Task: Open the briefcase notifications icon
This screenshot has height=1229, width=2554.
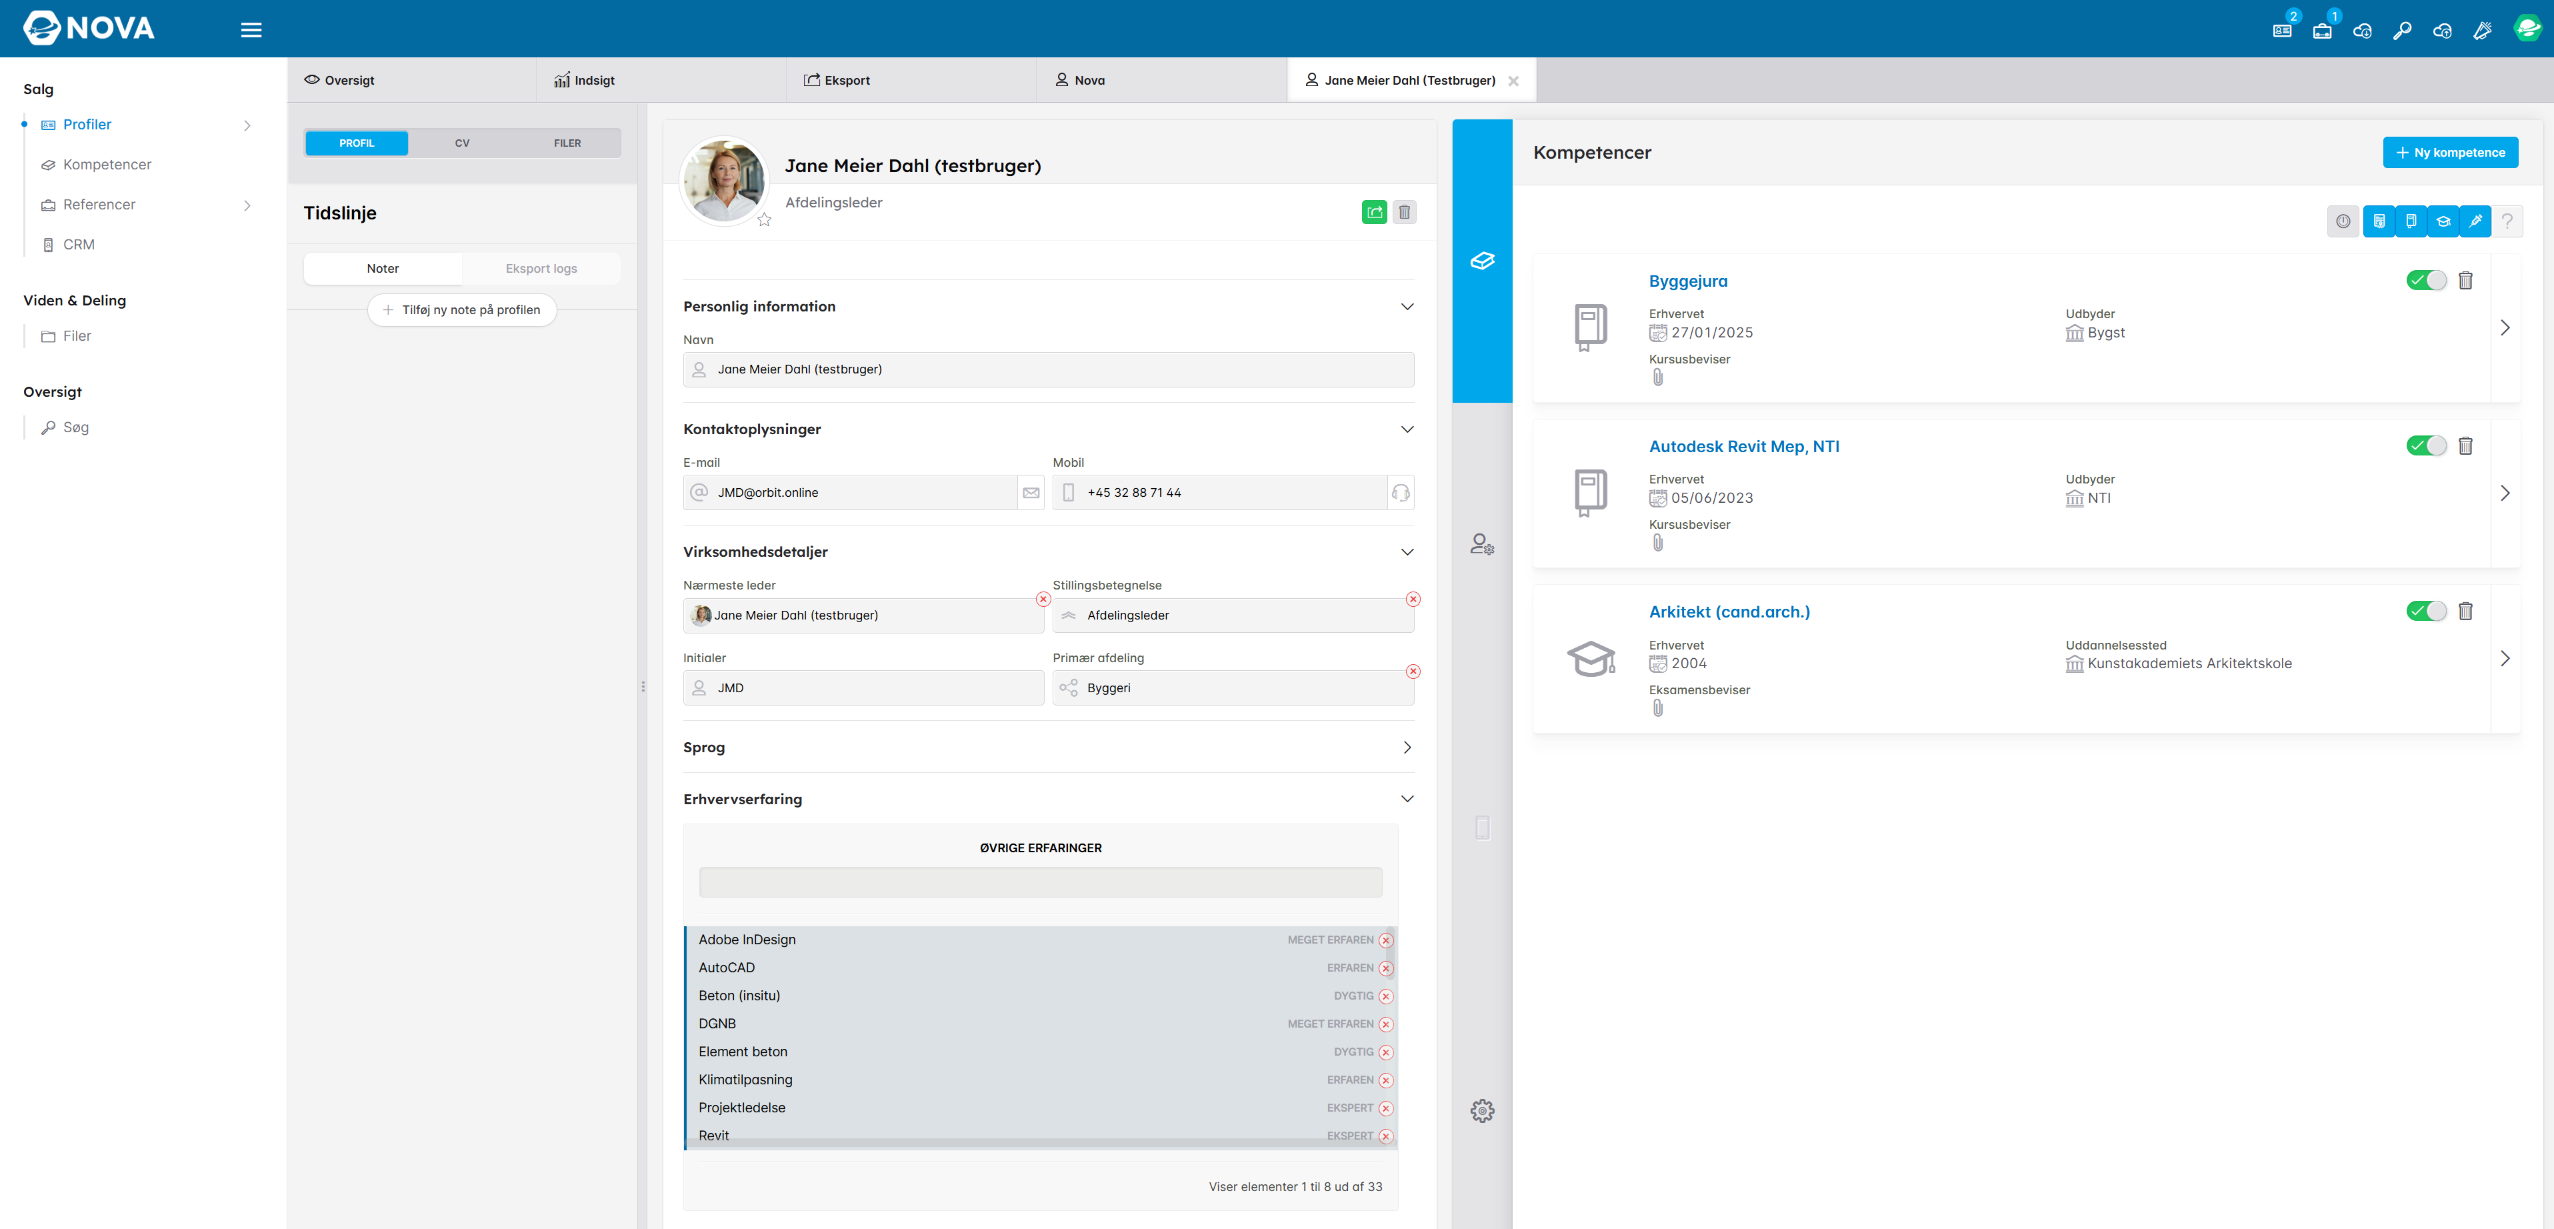Action: point(2322,30)
